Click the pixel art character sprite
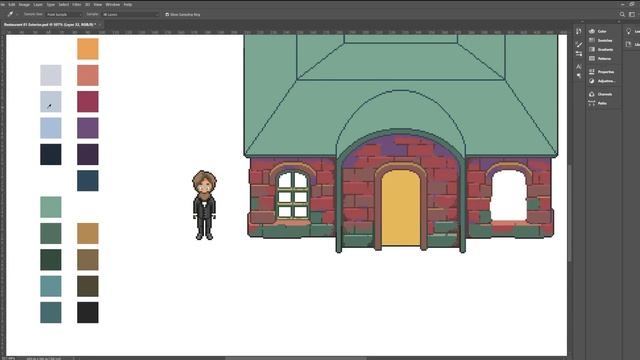This screenshot has height=360, width=640. click(204, 205)
